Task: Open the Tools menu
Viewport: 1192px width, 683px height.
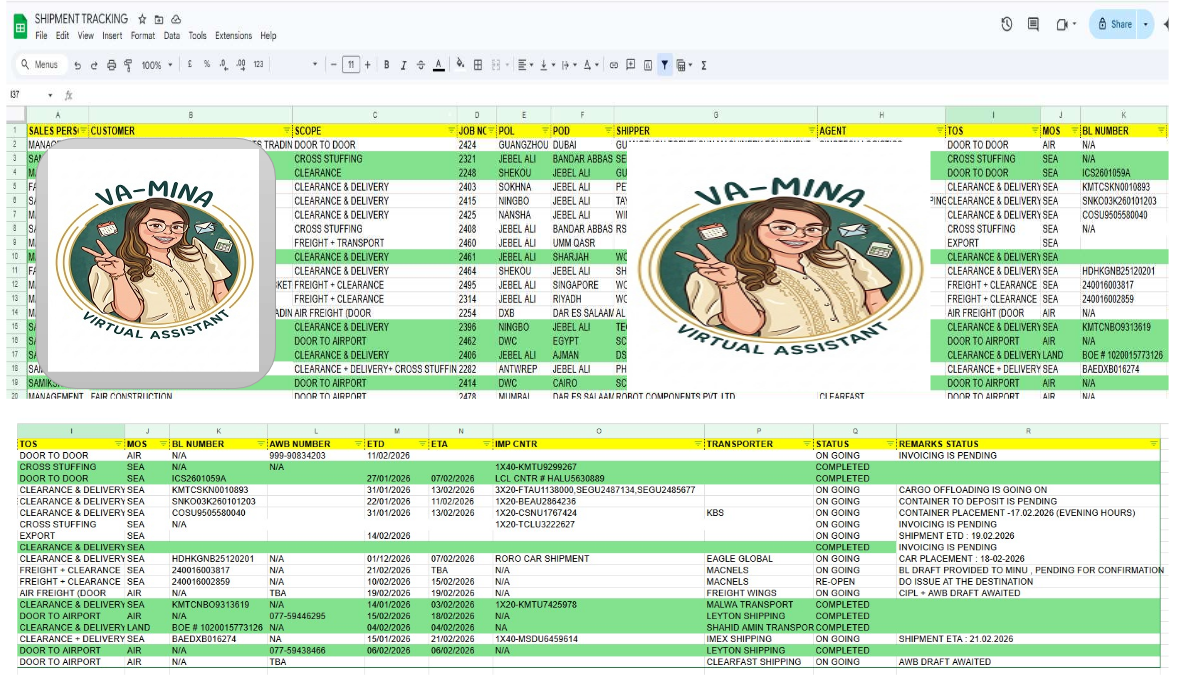Action: pos(198,36)
